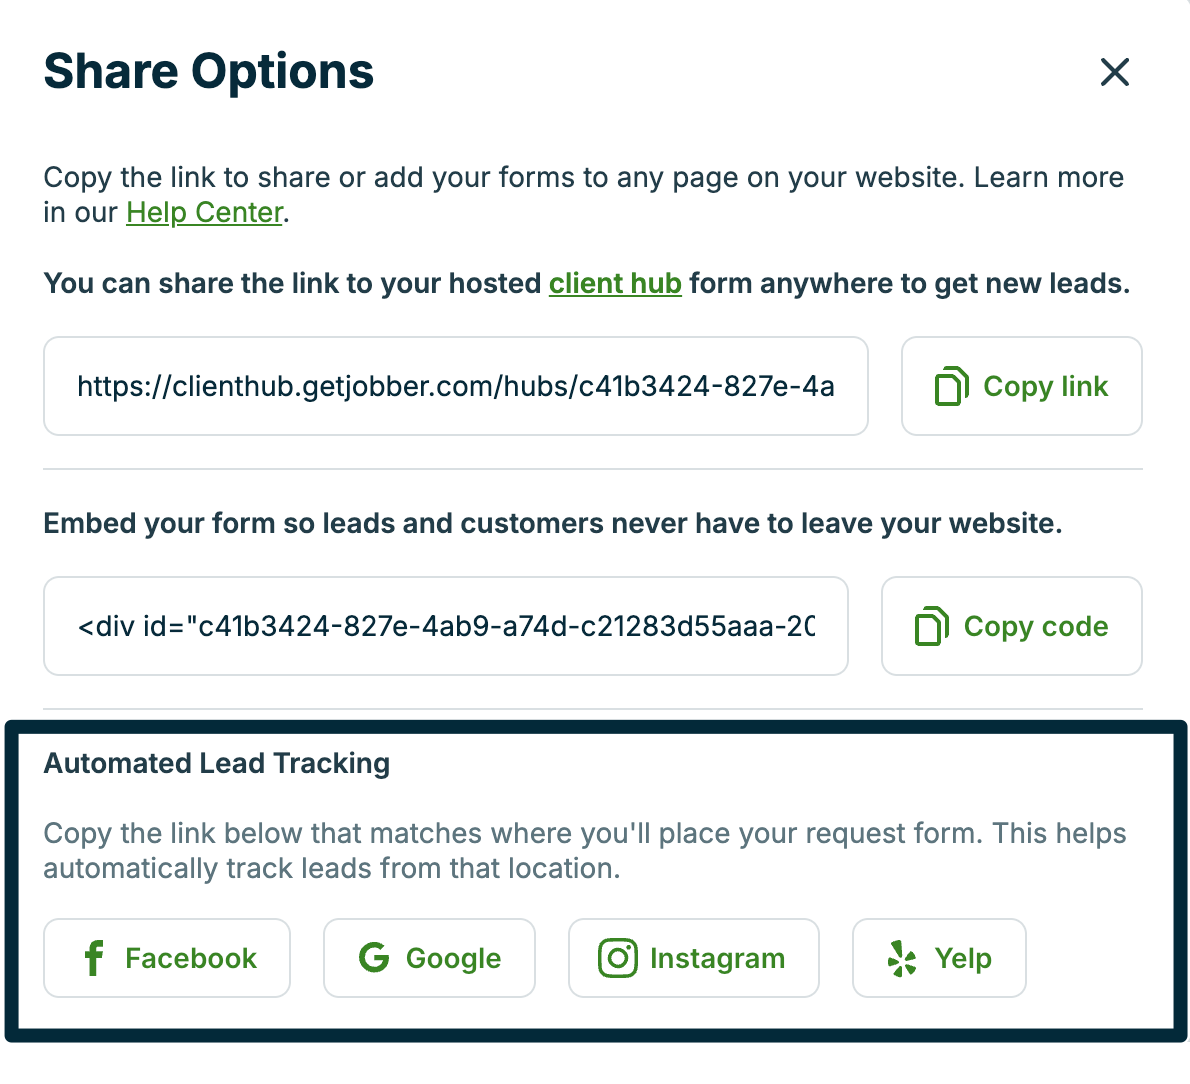
Task: Click the Share Options title heading
Action: [x=209, y=72]
